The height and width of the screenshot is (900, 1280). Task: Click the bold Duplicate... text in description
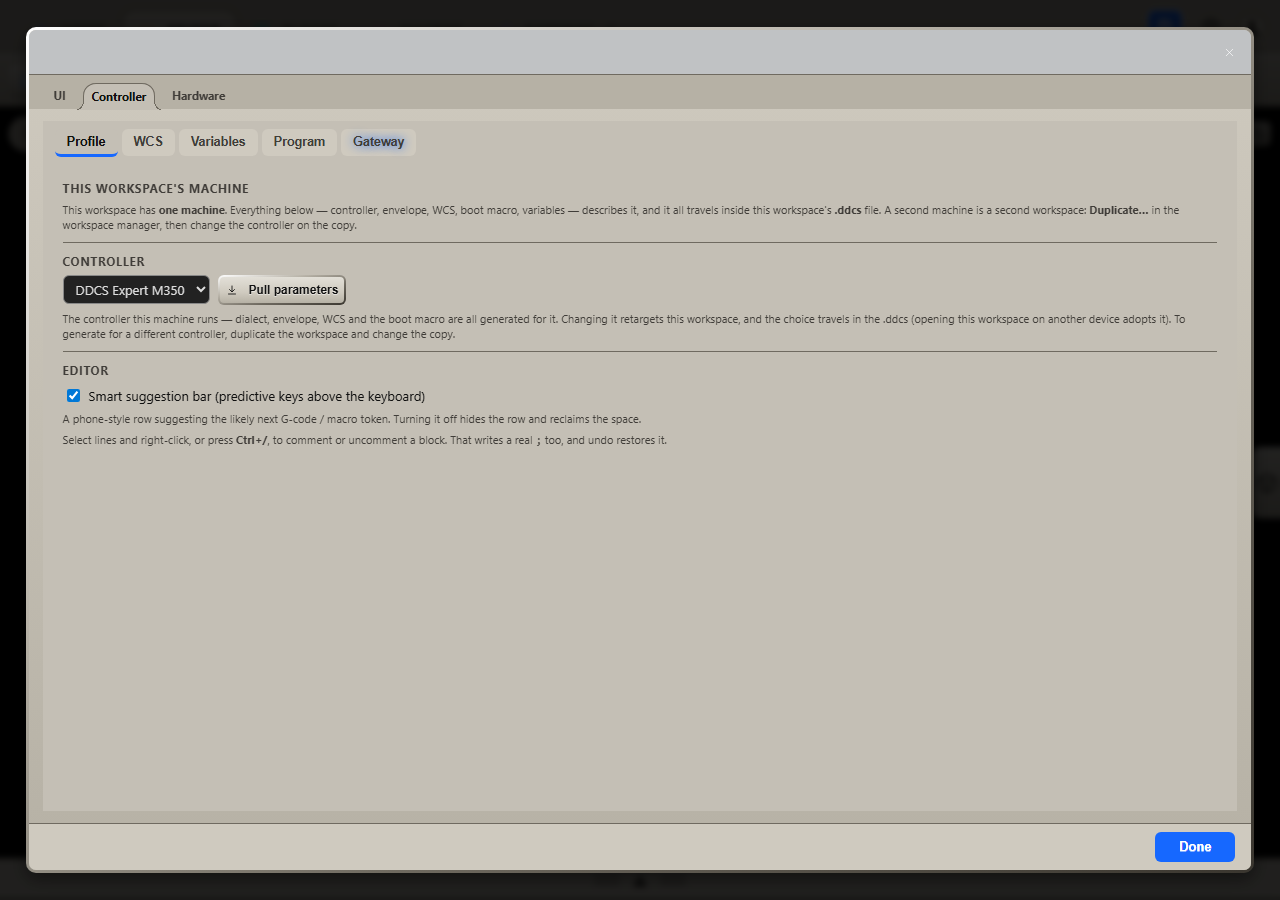click(1119, 210)
